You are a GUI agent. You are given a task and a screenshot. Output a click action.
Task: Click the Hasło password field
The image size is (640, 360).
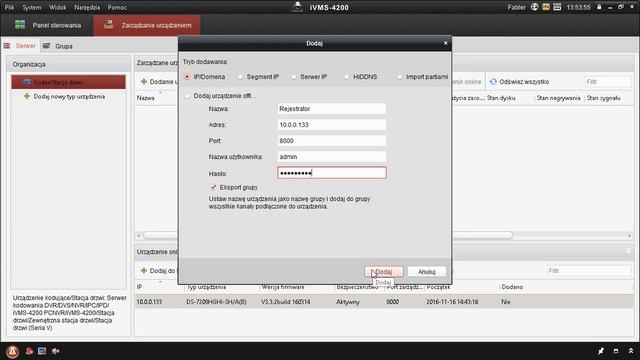click(x=331, y=173)
